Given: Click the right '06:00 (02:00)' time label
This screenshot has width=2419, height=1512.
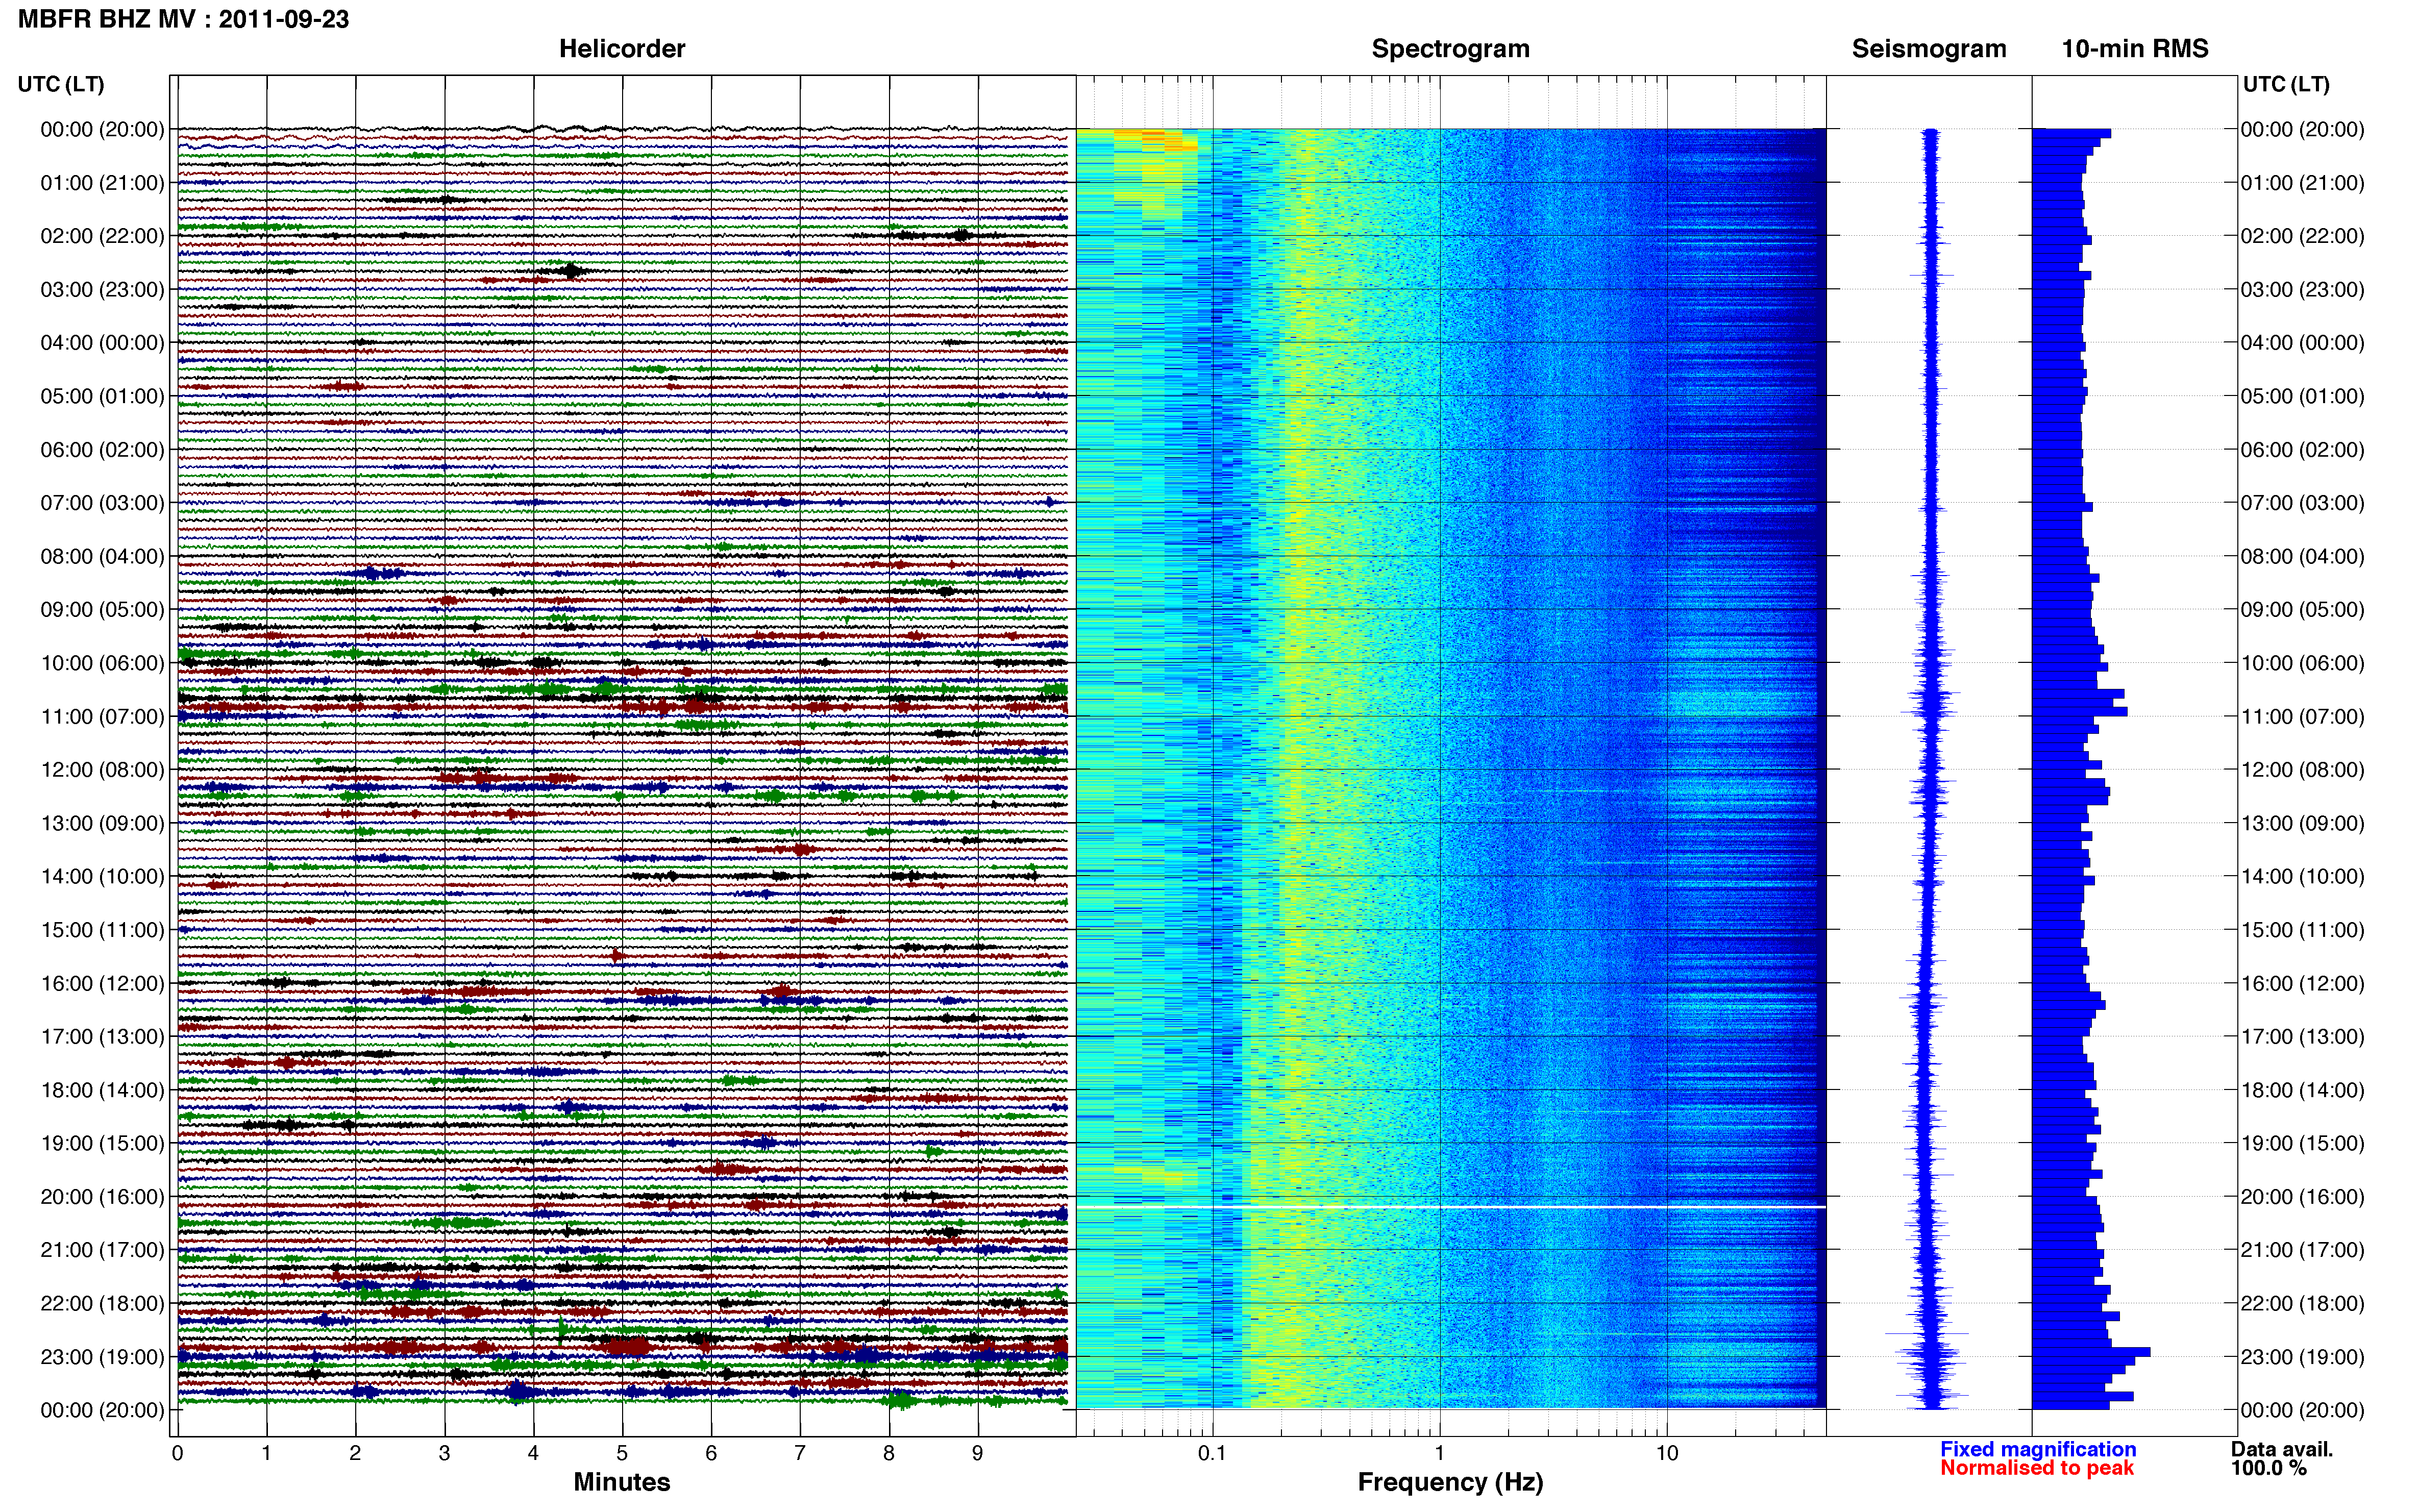Looking at the screenshot, I should pyautogui.click(x=2302, y=450).
